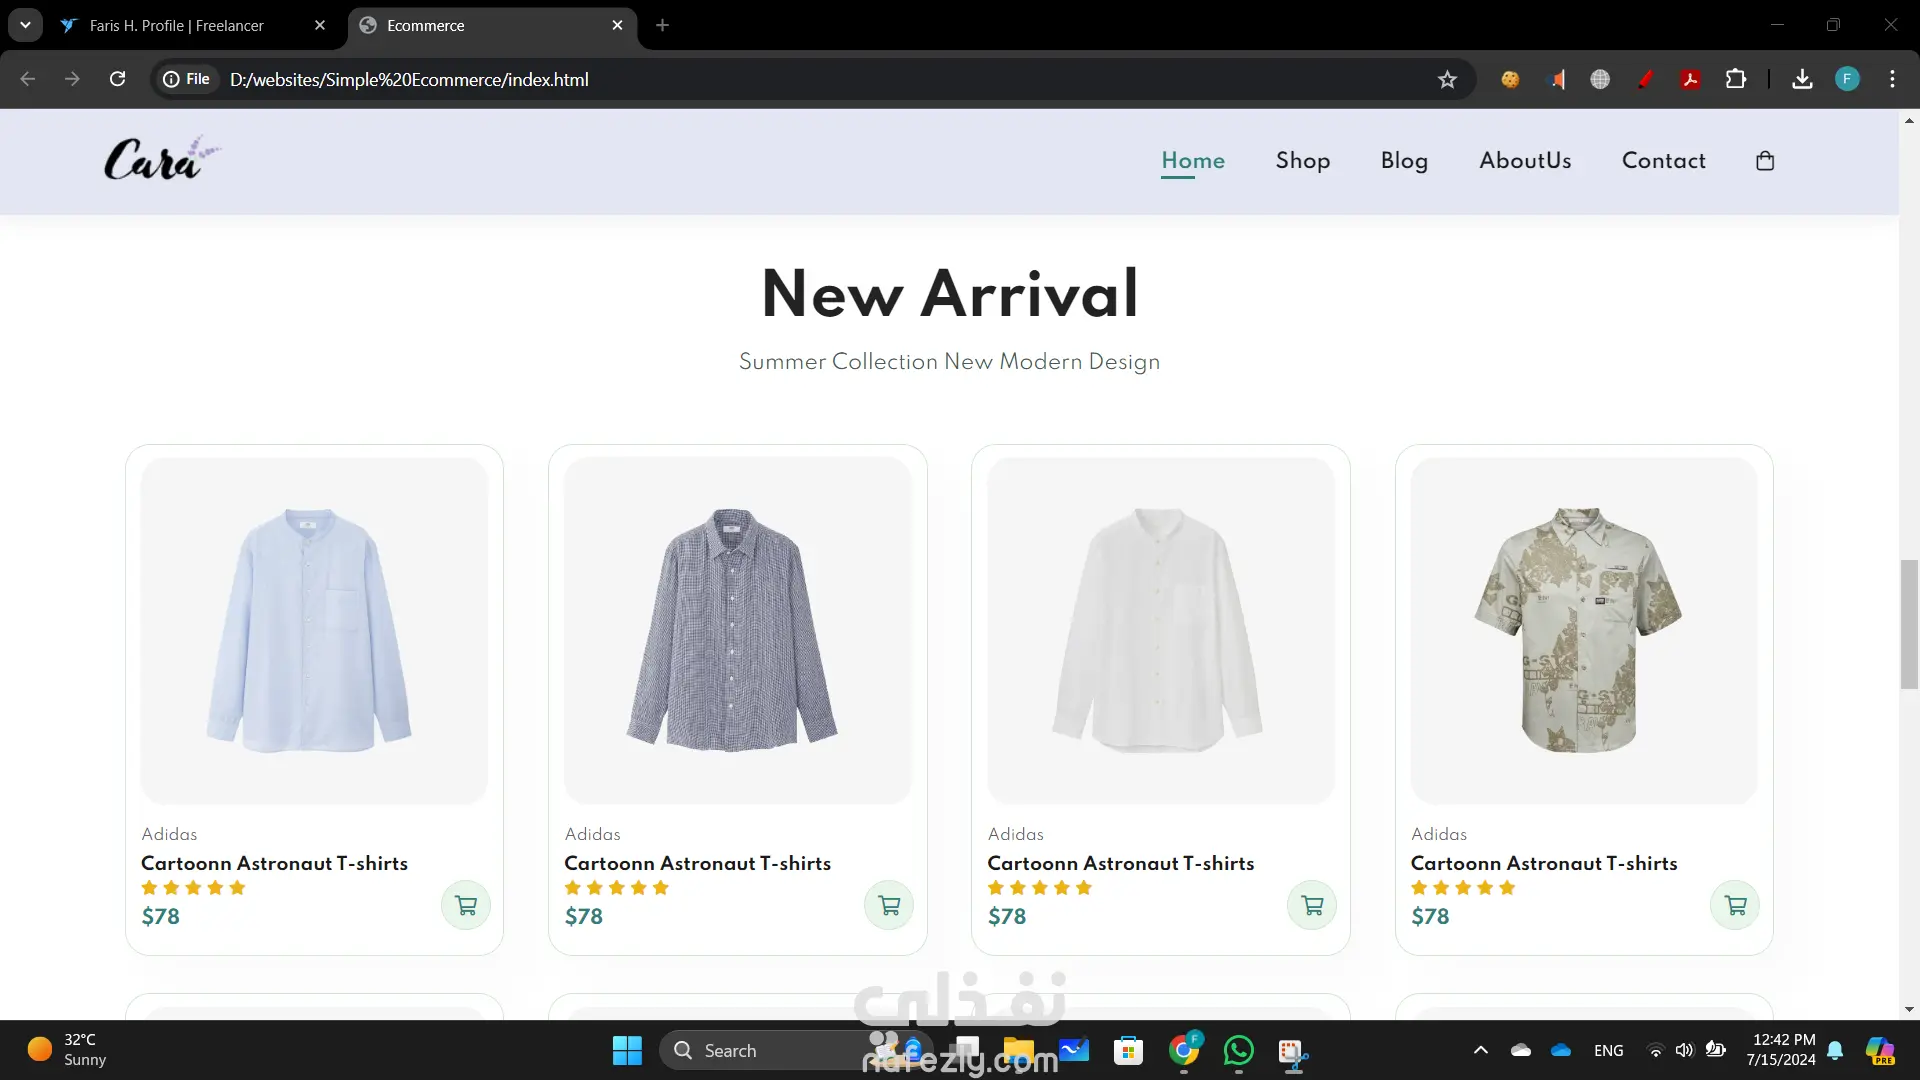Expand the tab search dropdown arrow
The height and width of the screenshot is (1080, 1920).
(x=25, y=25)
